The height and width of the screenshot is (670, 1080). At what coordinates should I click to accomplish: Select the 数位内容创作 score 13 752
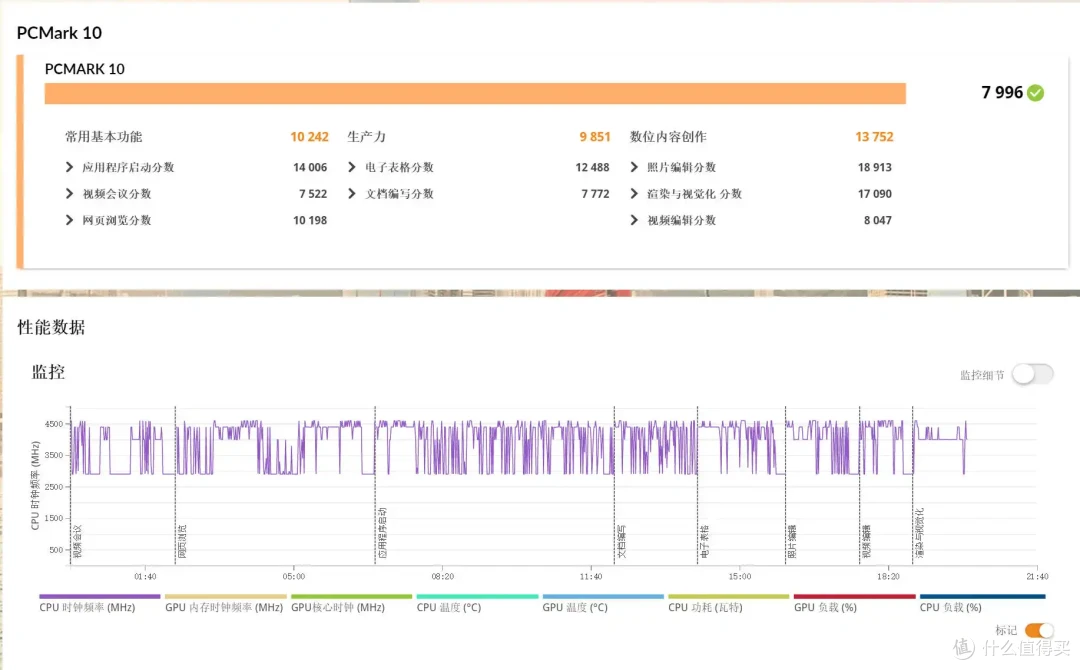pyautogui.click(x=874, y=137)
